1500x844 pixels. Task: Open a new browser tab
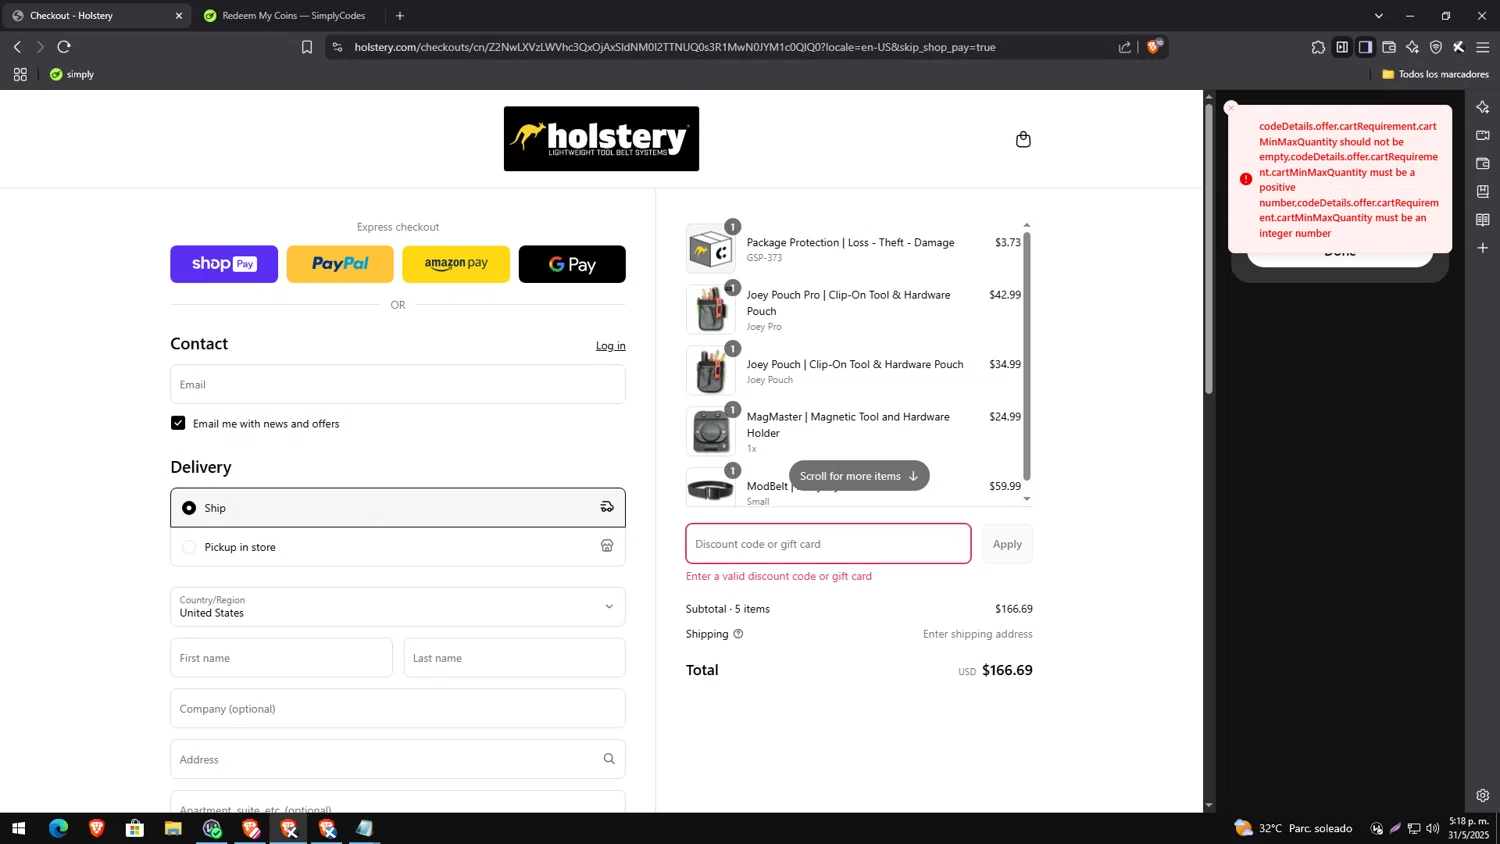[400, 16]
